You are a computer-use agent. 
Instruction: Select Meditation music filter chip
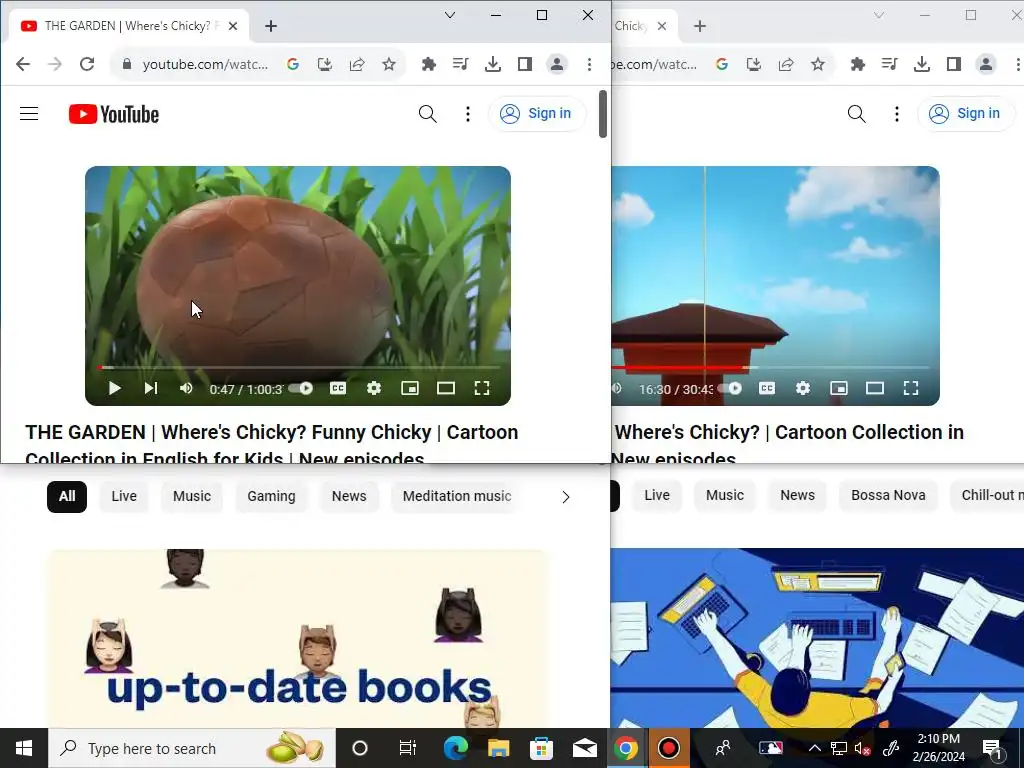[x=456, y=496]
